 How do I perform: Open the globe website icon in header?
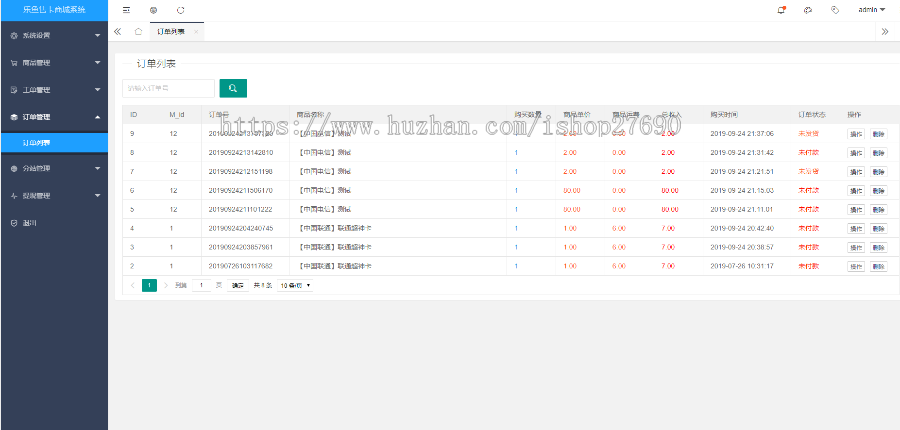click(x=154, y=9)
